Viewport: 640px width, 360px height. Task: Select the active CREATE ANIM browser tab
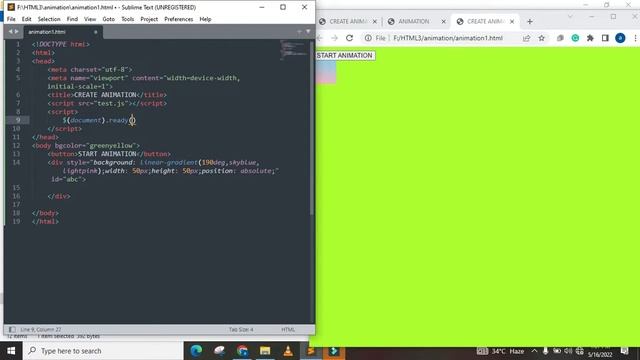point(484,21)
